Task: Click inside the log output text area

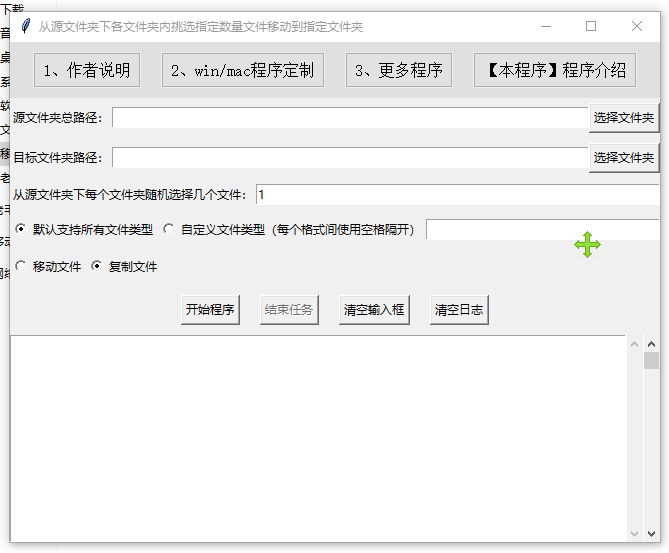Action: [318, 439]
